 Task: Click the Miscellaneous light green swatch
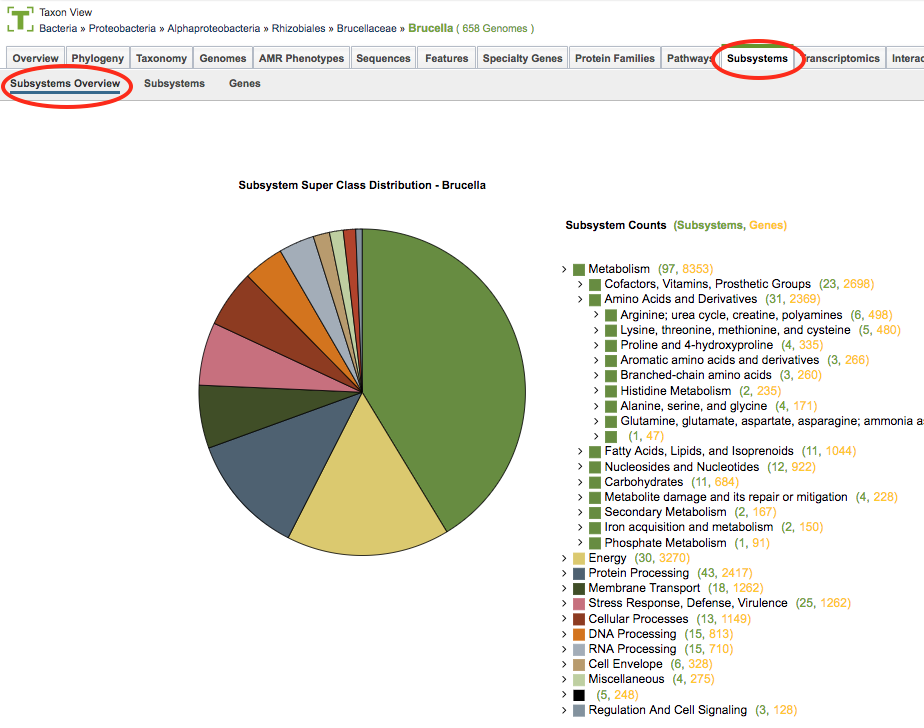[x=579, y=680]
